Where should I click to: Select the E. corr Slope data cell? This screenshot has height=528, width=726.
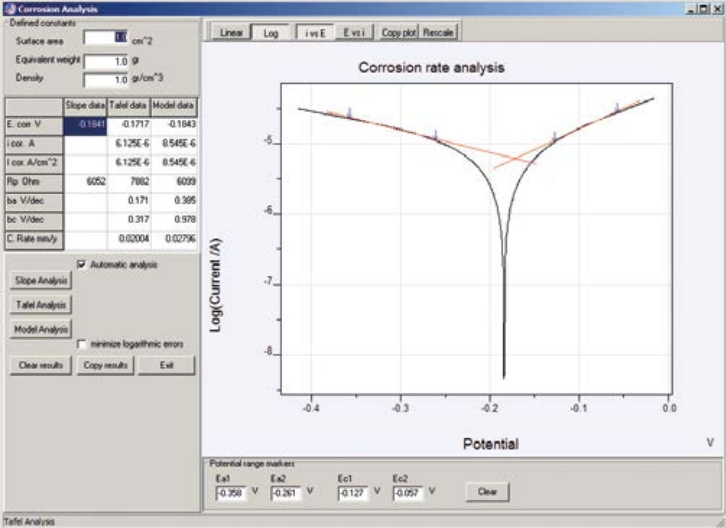84,124
